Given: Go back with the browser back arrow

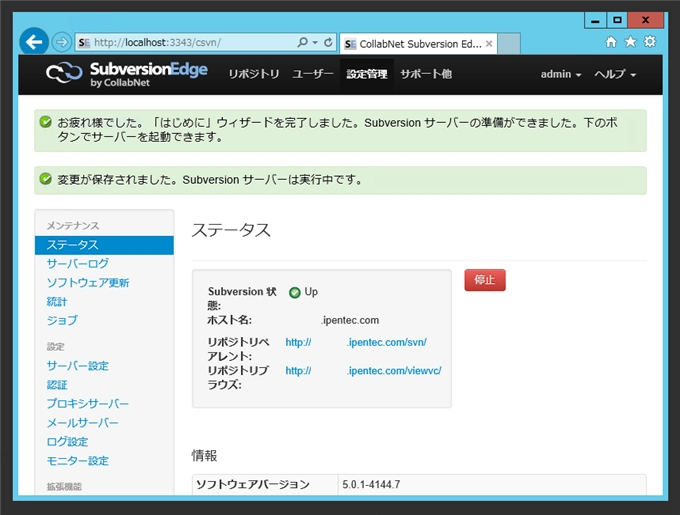Looking at the screenshot, I should click(33, 42).
